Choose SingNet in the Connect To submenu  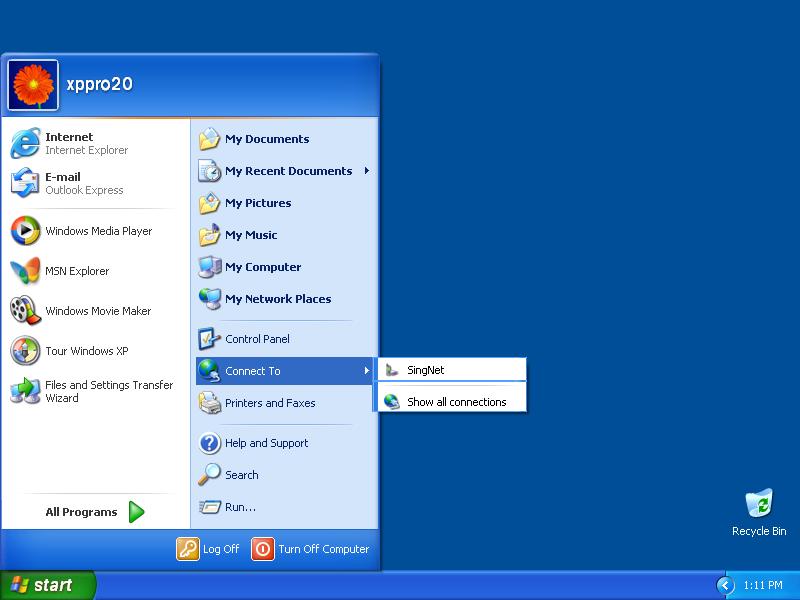coord(452,370)
